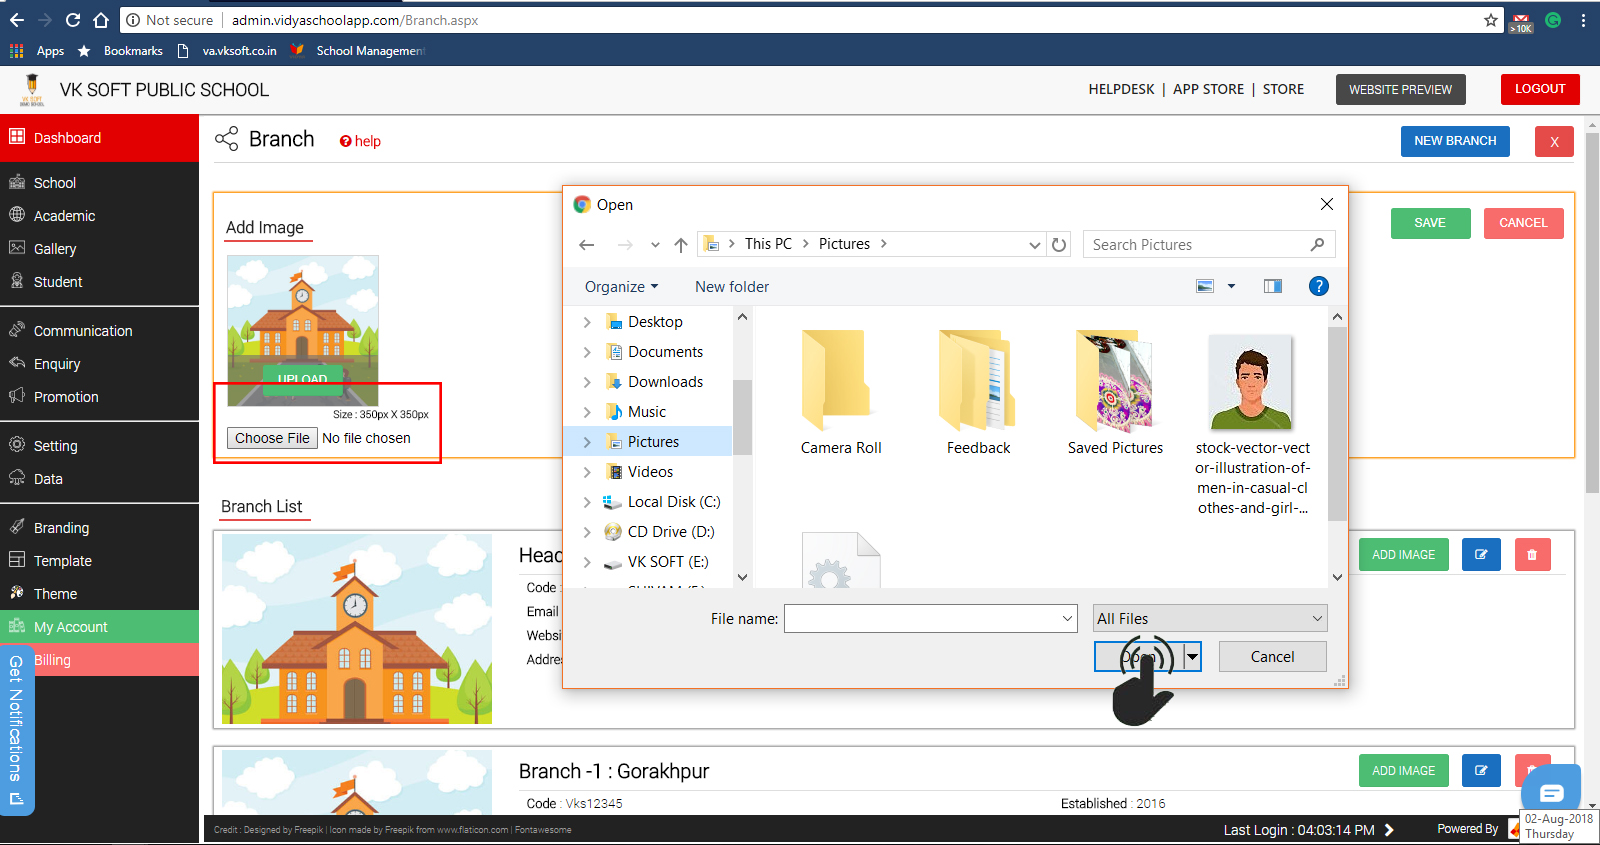Select Pictures in the navigation tree
Image resolution: width=1600 pixels, height=845 pixels.
pyautogui.click(x=653, y=442)
